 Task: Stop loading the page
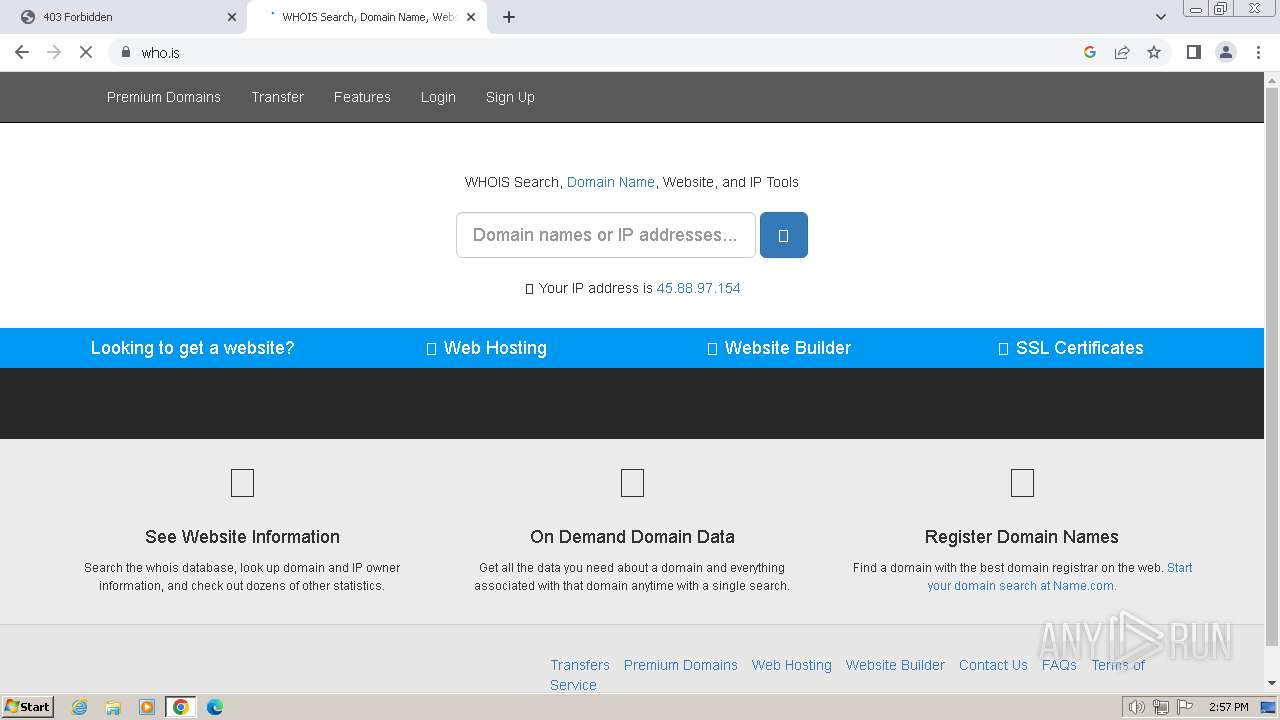86,52
